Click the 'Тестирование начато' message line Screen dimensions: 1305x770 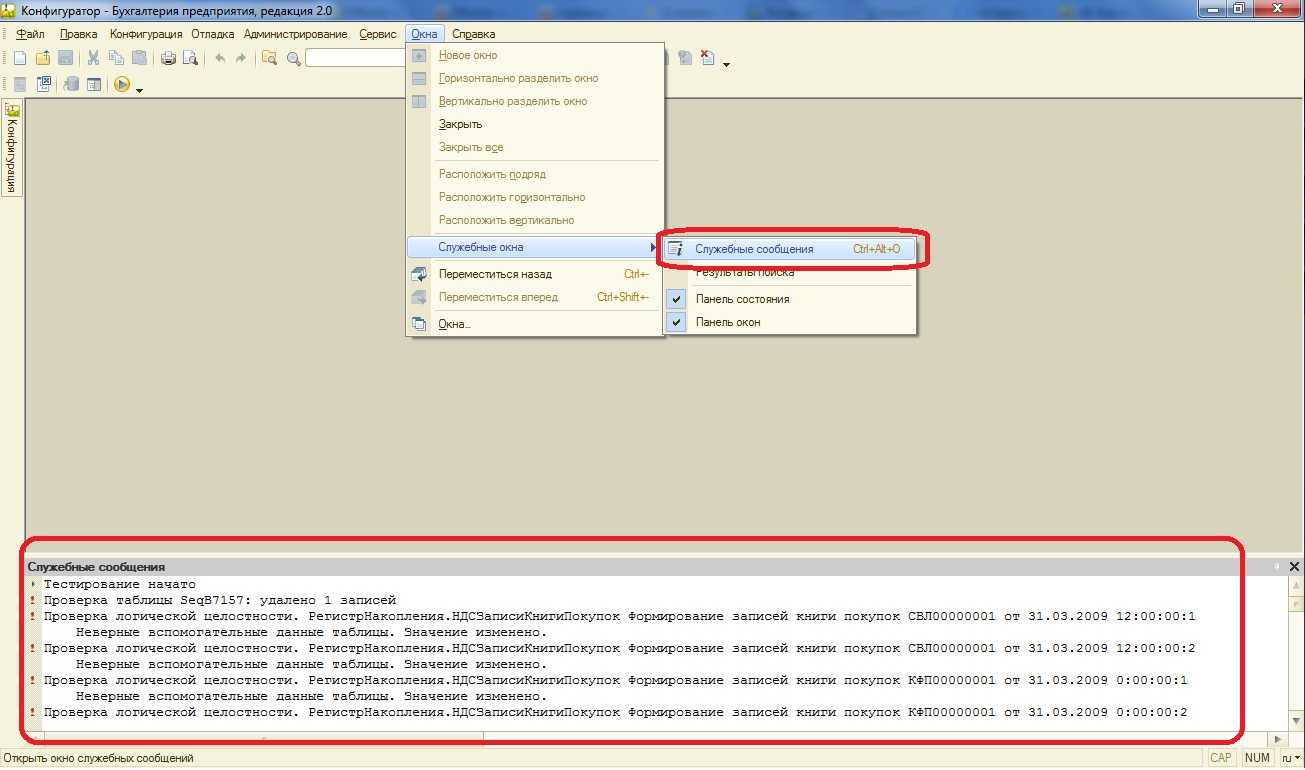[120, 584]
